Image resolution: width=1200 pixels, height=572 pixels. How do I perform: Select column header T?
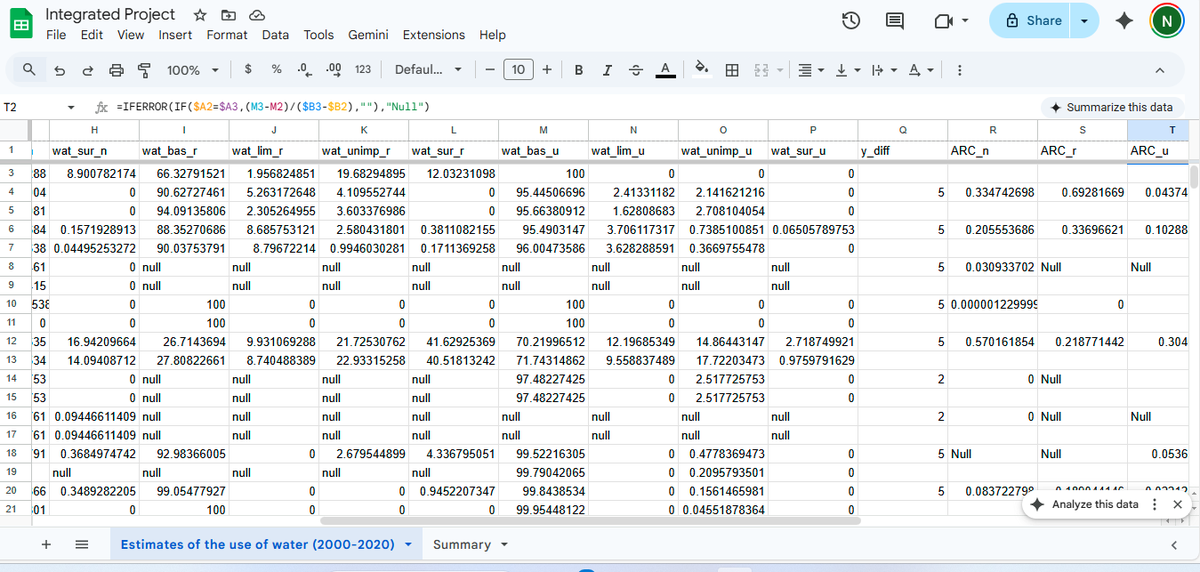(1171, 129)
